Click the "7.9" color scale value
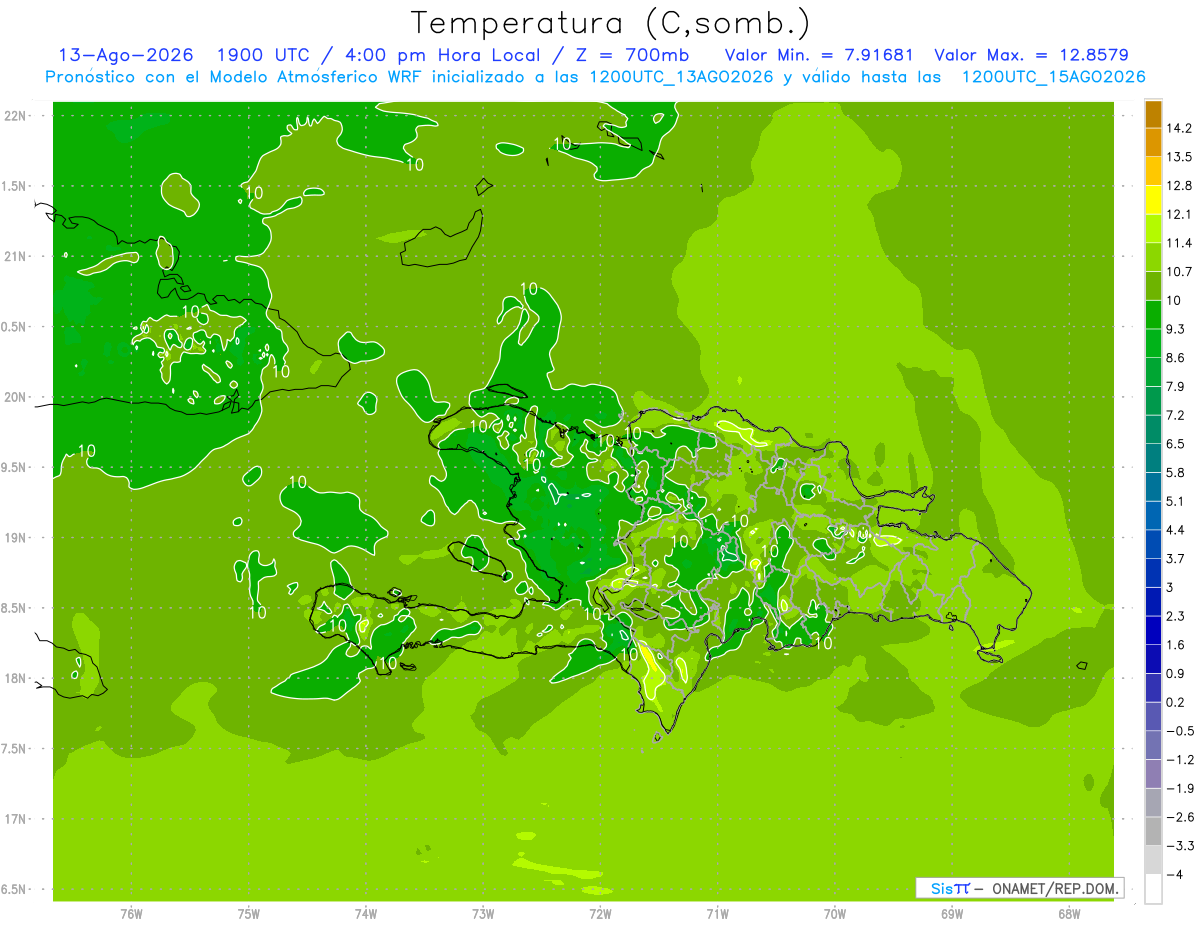Viewport: 1200px width, 927px height. click(1175, 387)
